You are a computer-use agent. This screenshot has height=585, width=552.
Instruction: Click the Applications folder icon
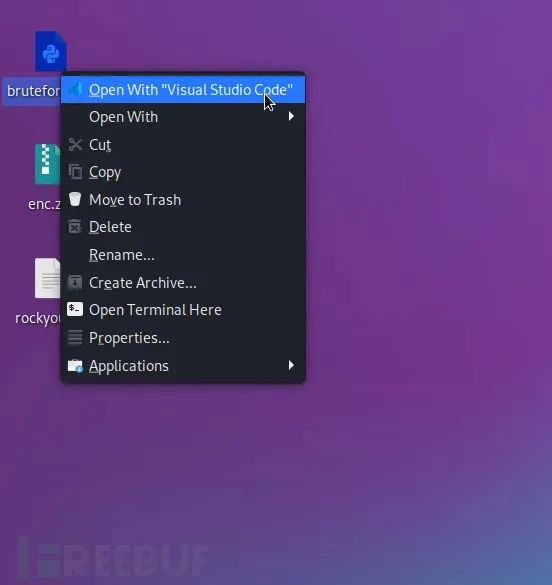pyautogui.click(x=75, y=366)
